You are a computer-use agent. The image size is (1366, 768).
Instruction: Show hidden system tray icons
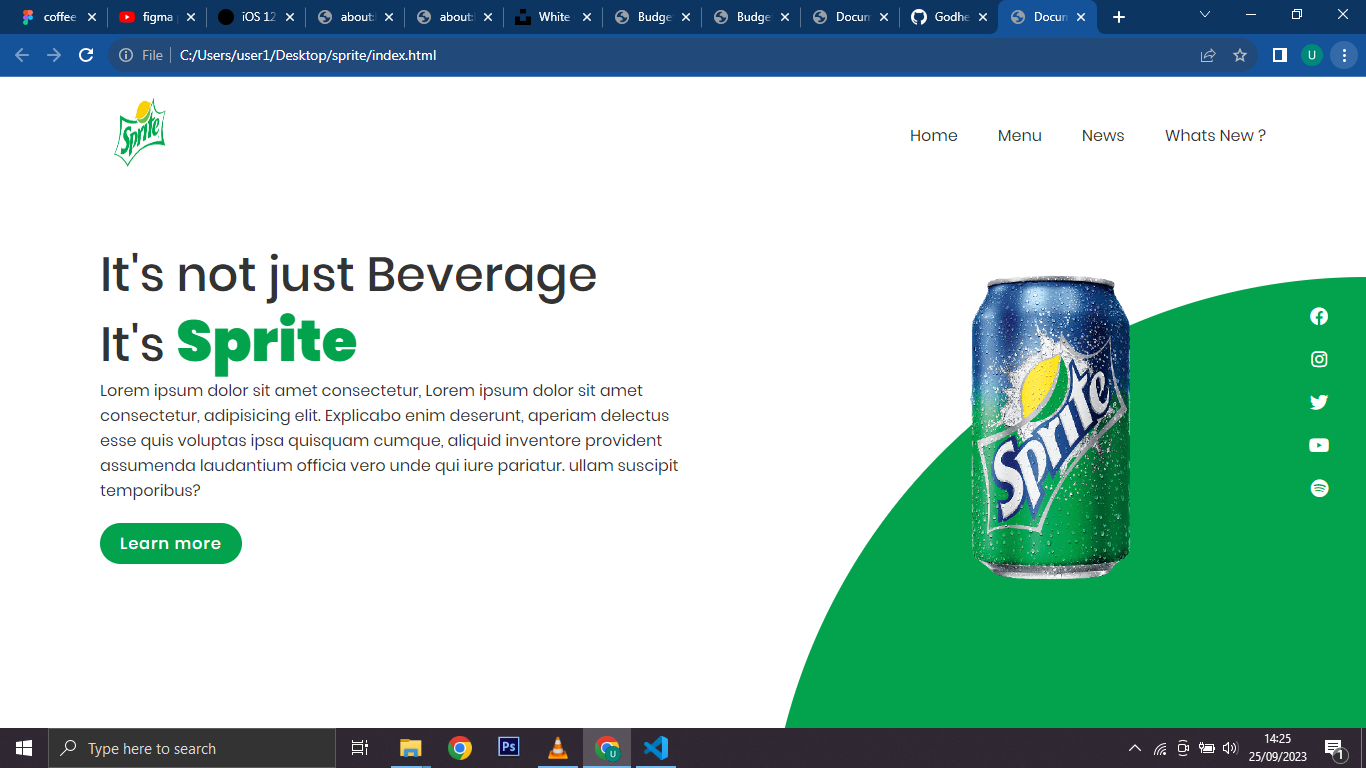[1134, 748]
